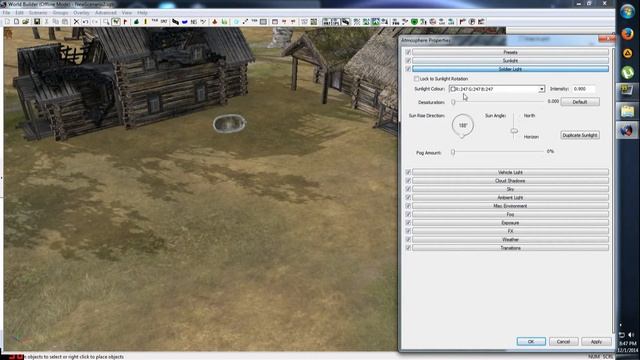Screen dimensions: 640x360
Task: Click the brown splat toolbar icon
Action: 214,22
